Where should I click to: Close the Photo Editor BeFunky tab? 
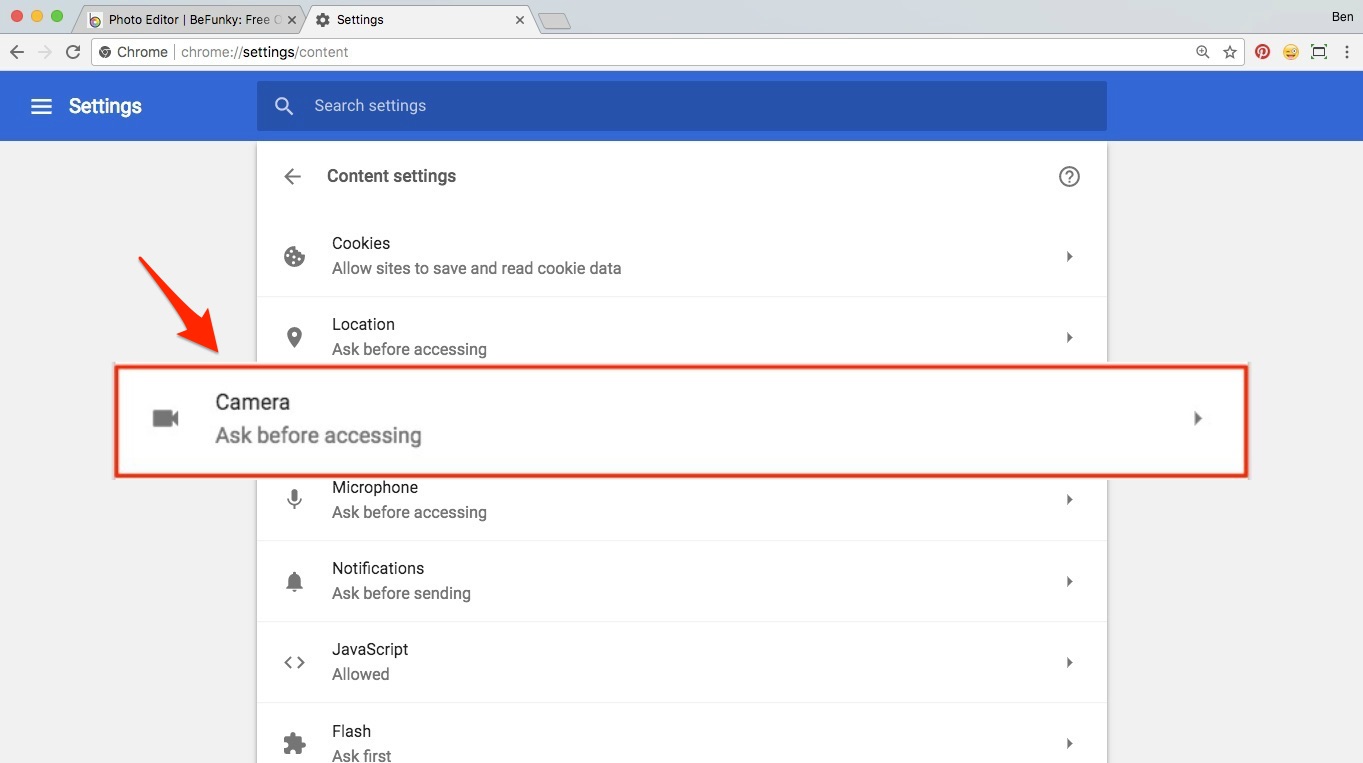point(292,20)
